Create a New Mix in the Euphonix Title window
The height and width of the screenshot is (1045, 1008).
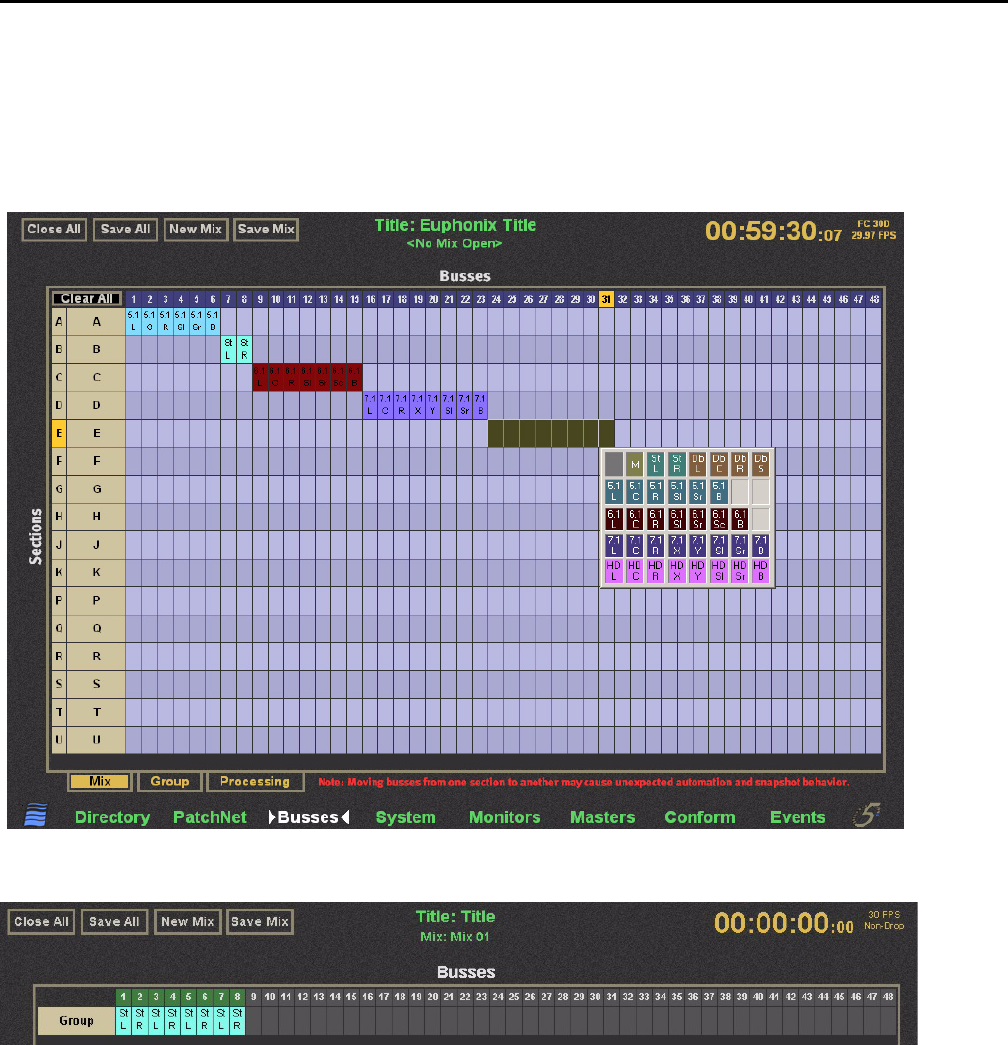tap(195, 229)
